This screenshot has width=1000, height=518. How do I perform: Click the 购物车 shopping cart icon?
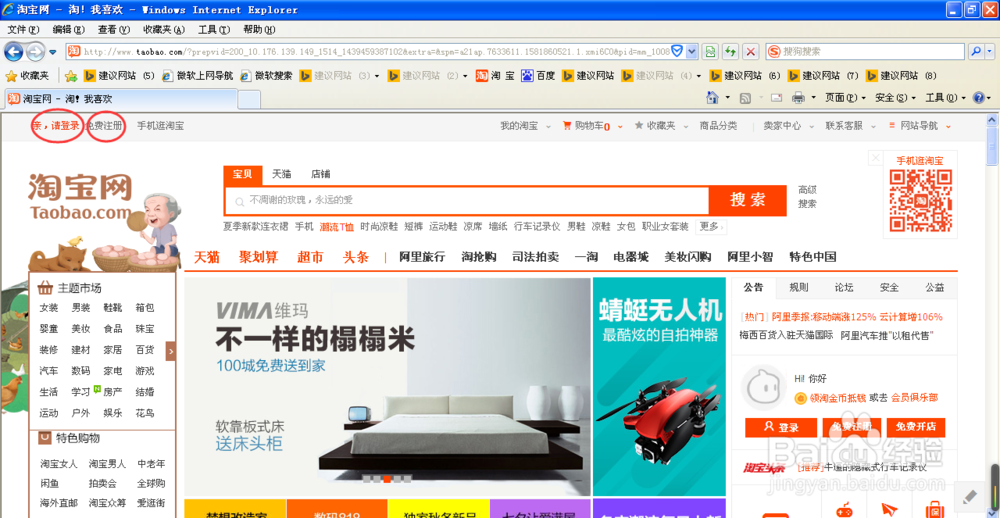[566, 126]
